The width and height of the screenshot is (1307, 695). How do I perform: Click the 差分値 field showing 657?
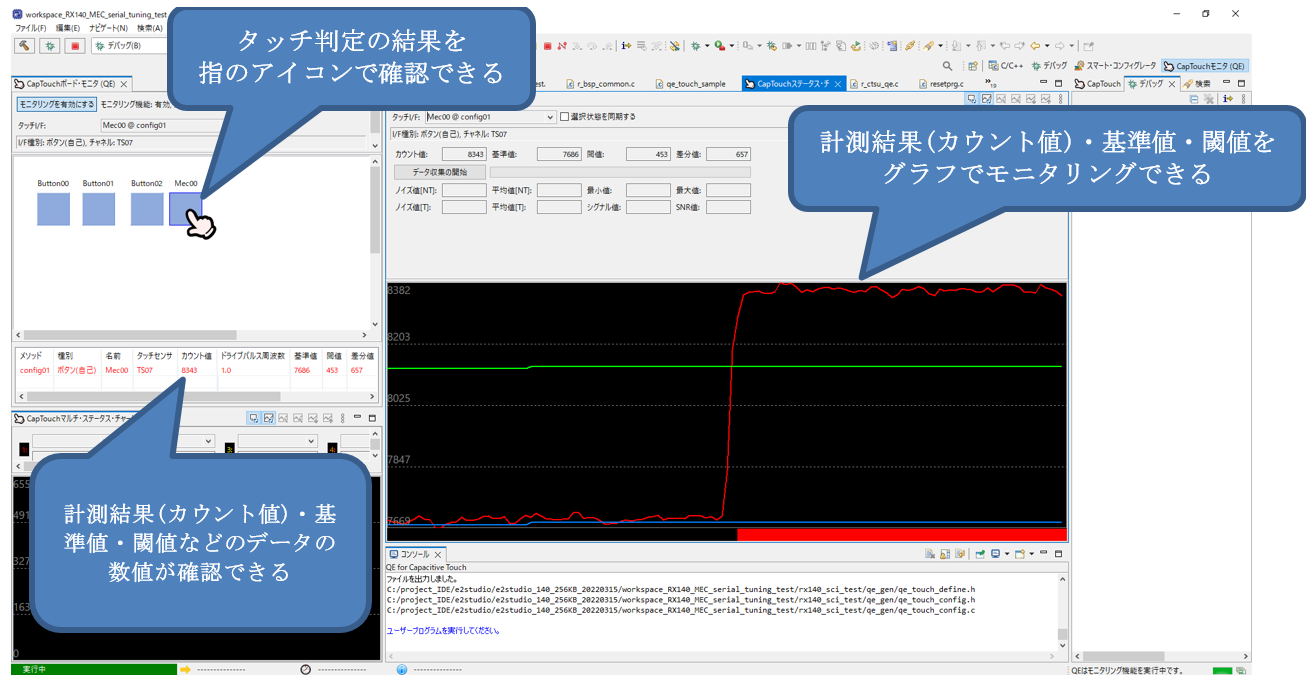click(x=728, y=154)
